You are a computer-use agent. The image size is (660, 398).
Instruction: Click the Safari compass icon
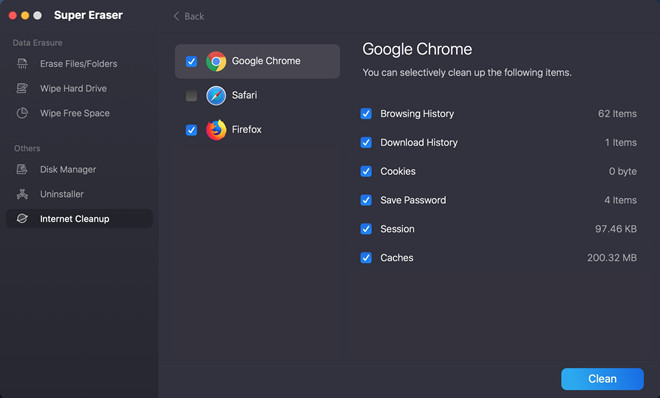[x=216, y=96]
